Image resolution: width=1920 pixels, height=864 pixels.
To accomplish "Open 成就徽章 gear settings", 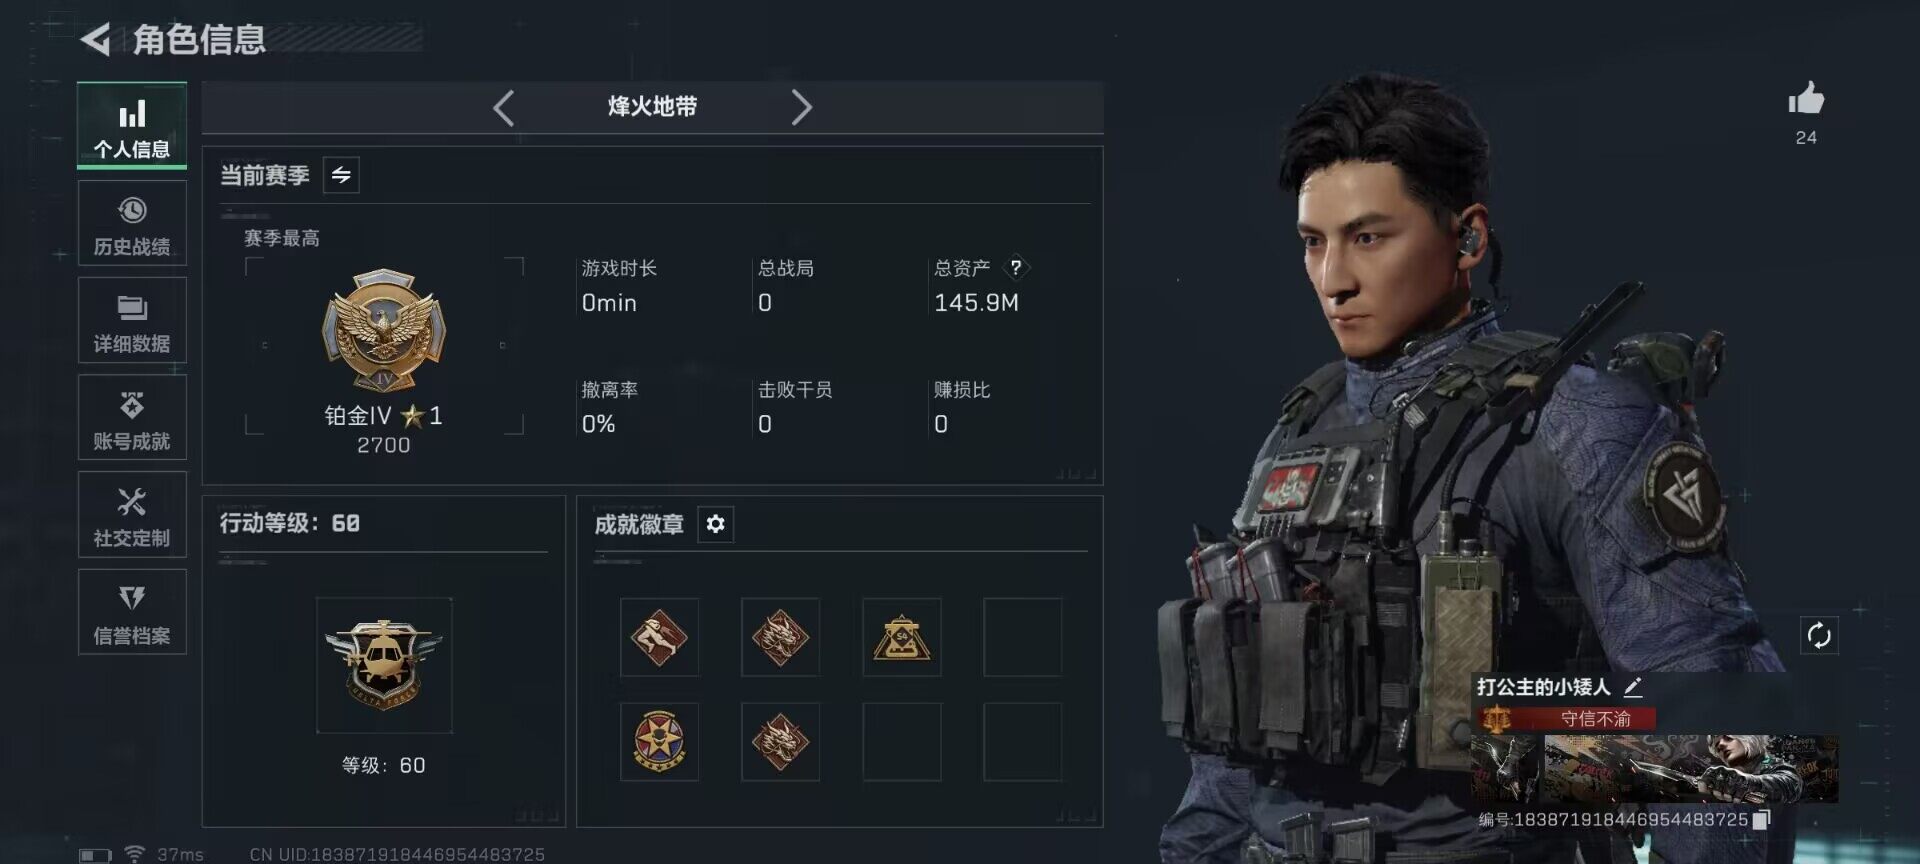I will click(x=715, y=524).
